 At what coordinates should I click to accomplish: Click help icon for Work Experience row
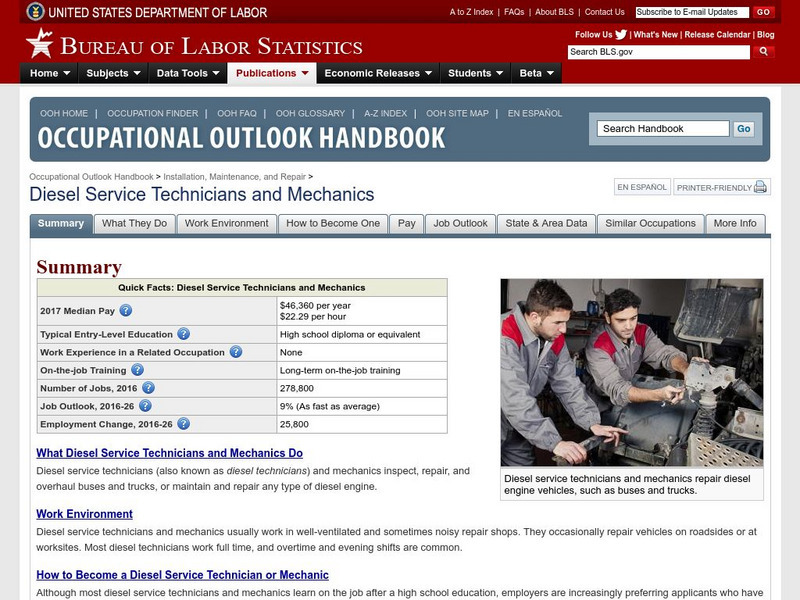[x=236, y=352]
